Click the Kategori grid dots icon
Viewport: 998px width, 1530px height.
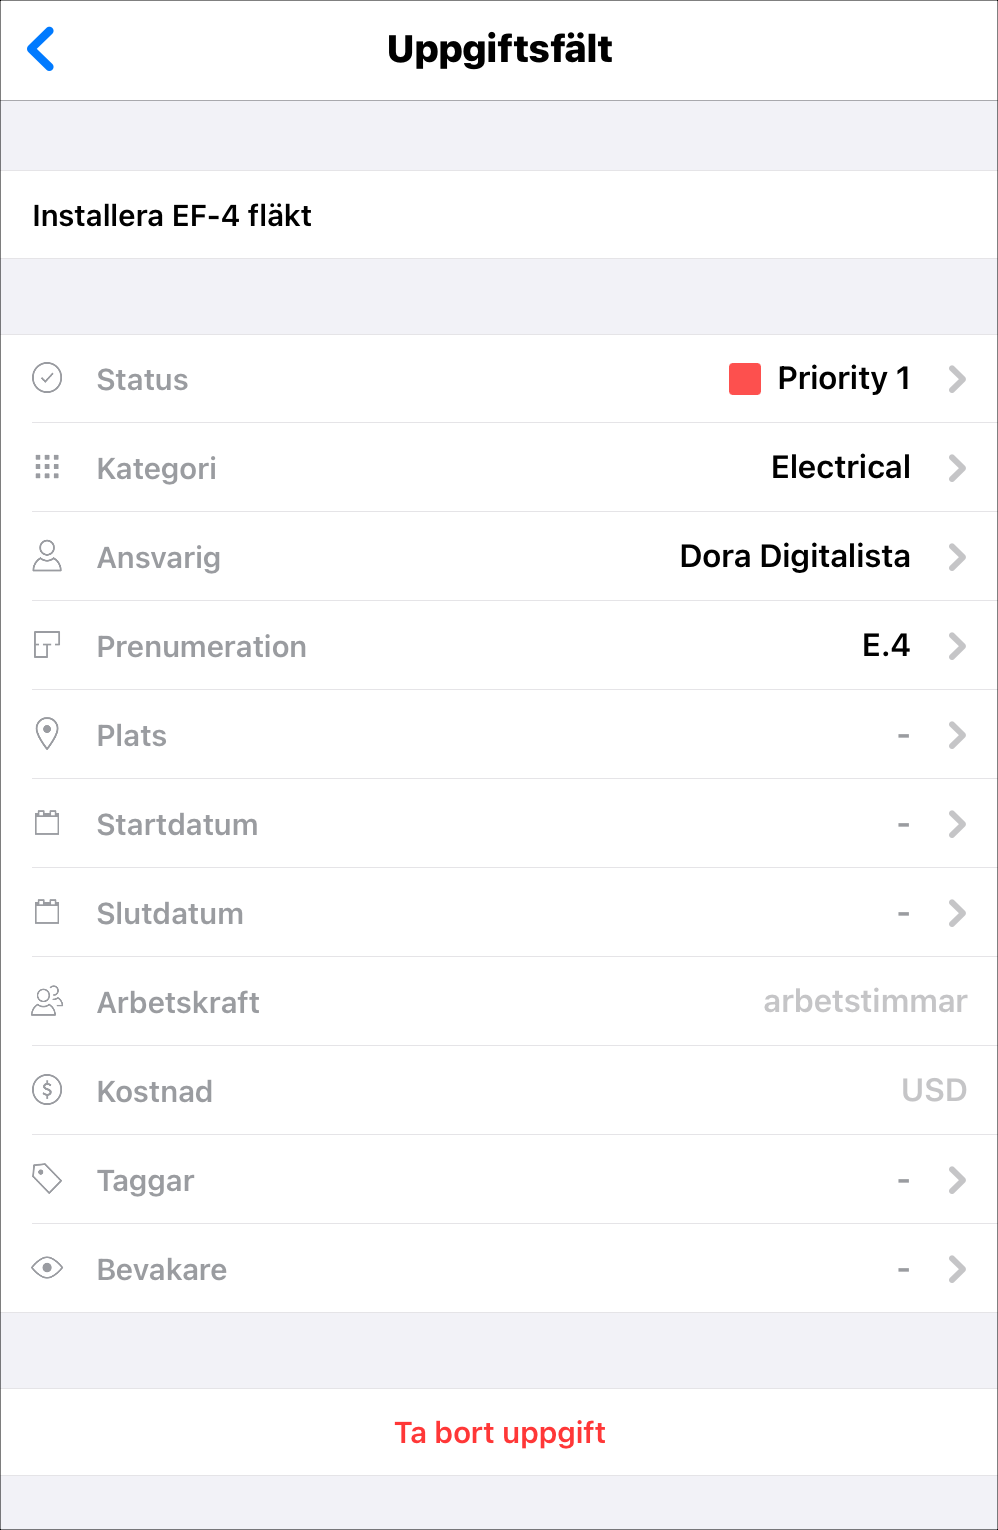[47, 467]
